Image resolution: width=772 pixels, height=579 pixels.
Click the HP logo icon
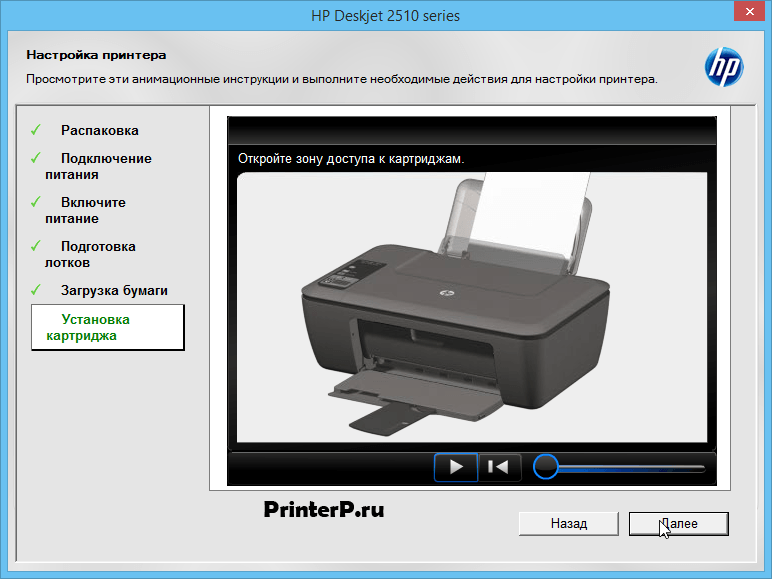click(724, 67)
